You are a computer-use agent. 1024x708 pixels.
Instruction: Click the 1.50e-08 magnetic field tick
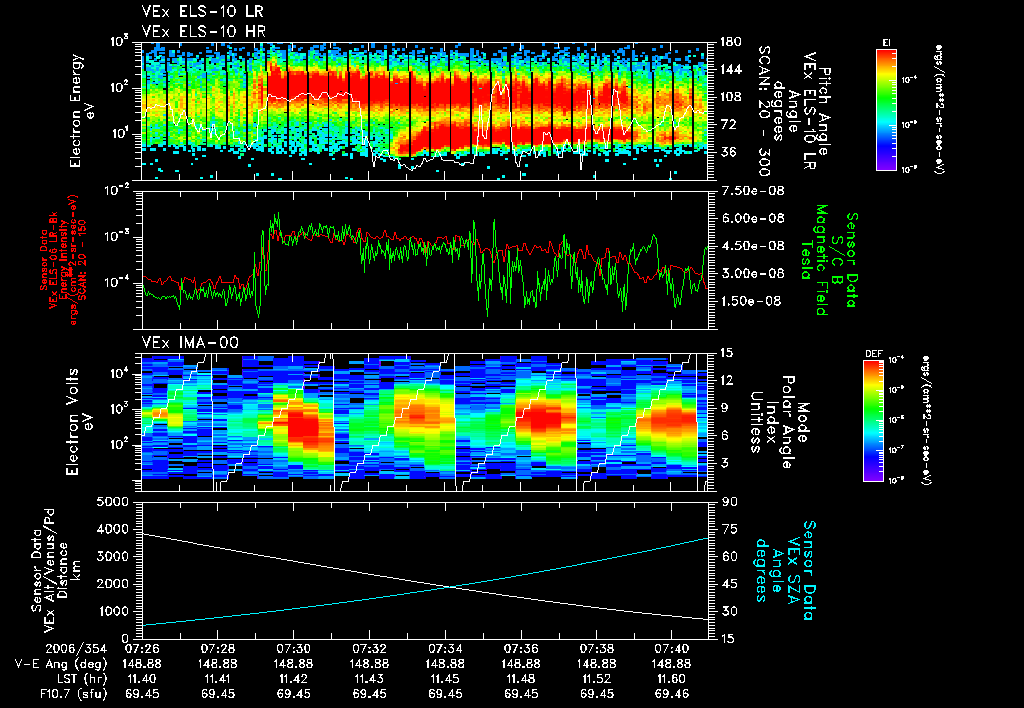(752, 301)
